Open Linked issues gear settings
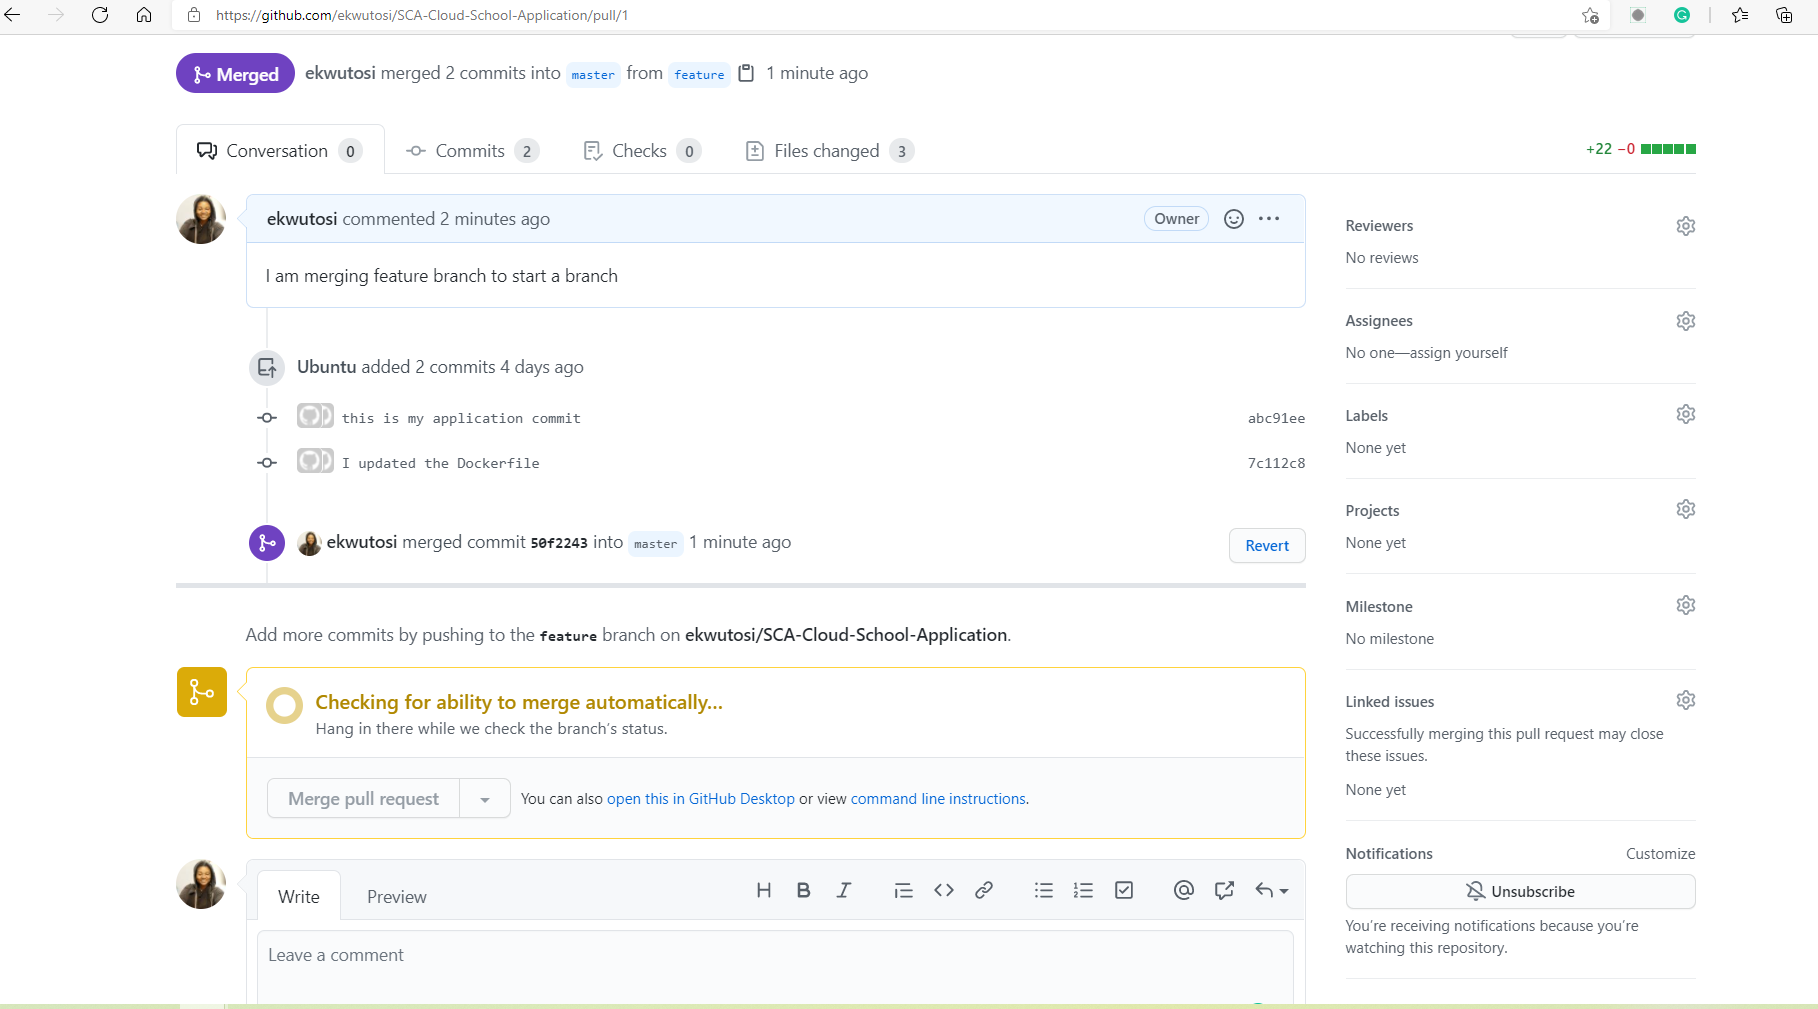 pyautogui.click(x=1686, y=700)
